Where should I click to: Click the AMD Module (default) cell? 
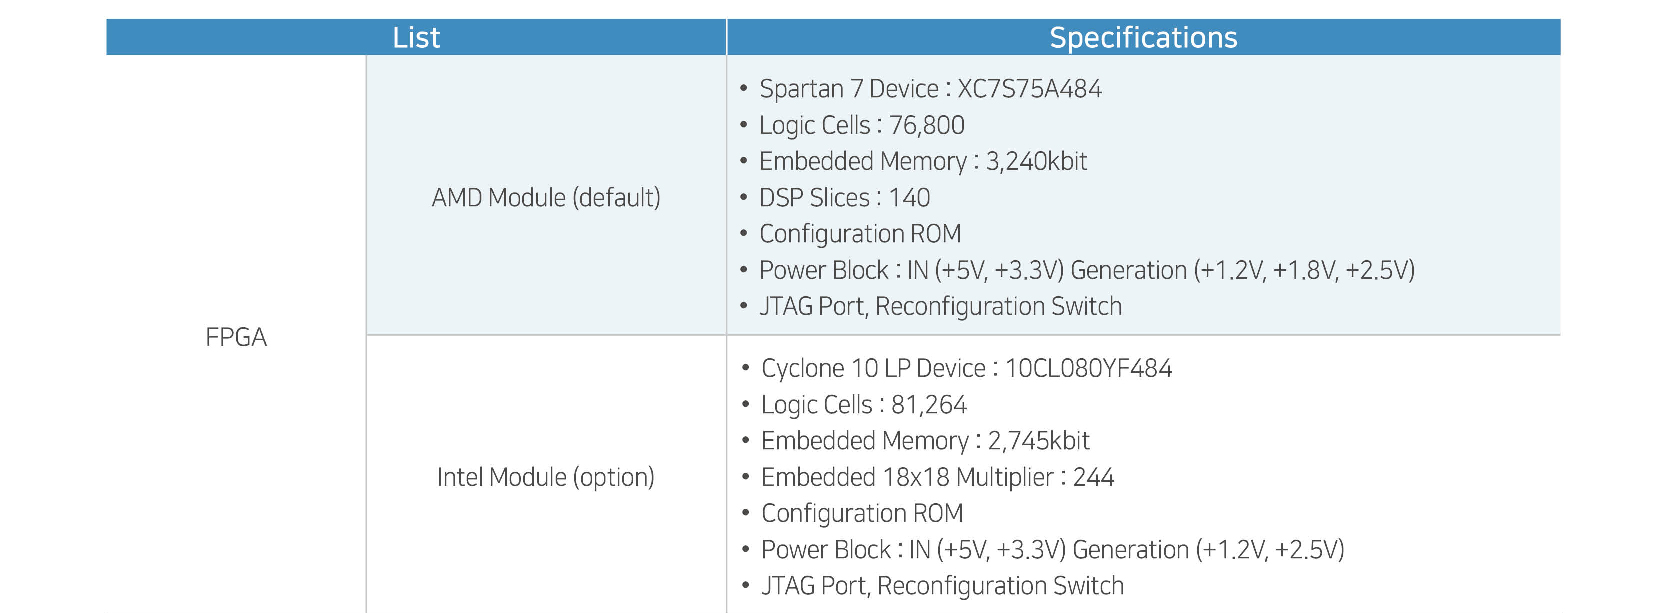coord(546,198)
